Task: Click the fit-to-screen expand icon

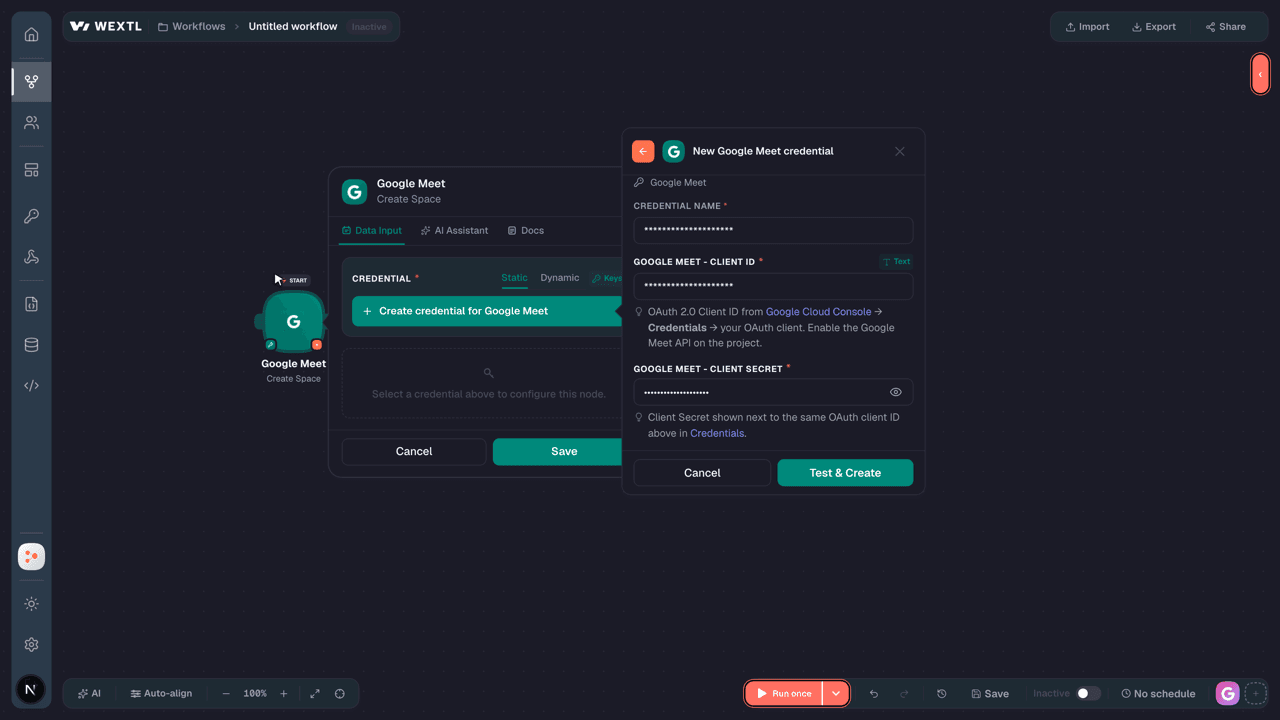Action: point(315,694)
